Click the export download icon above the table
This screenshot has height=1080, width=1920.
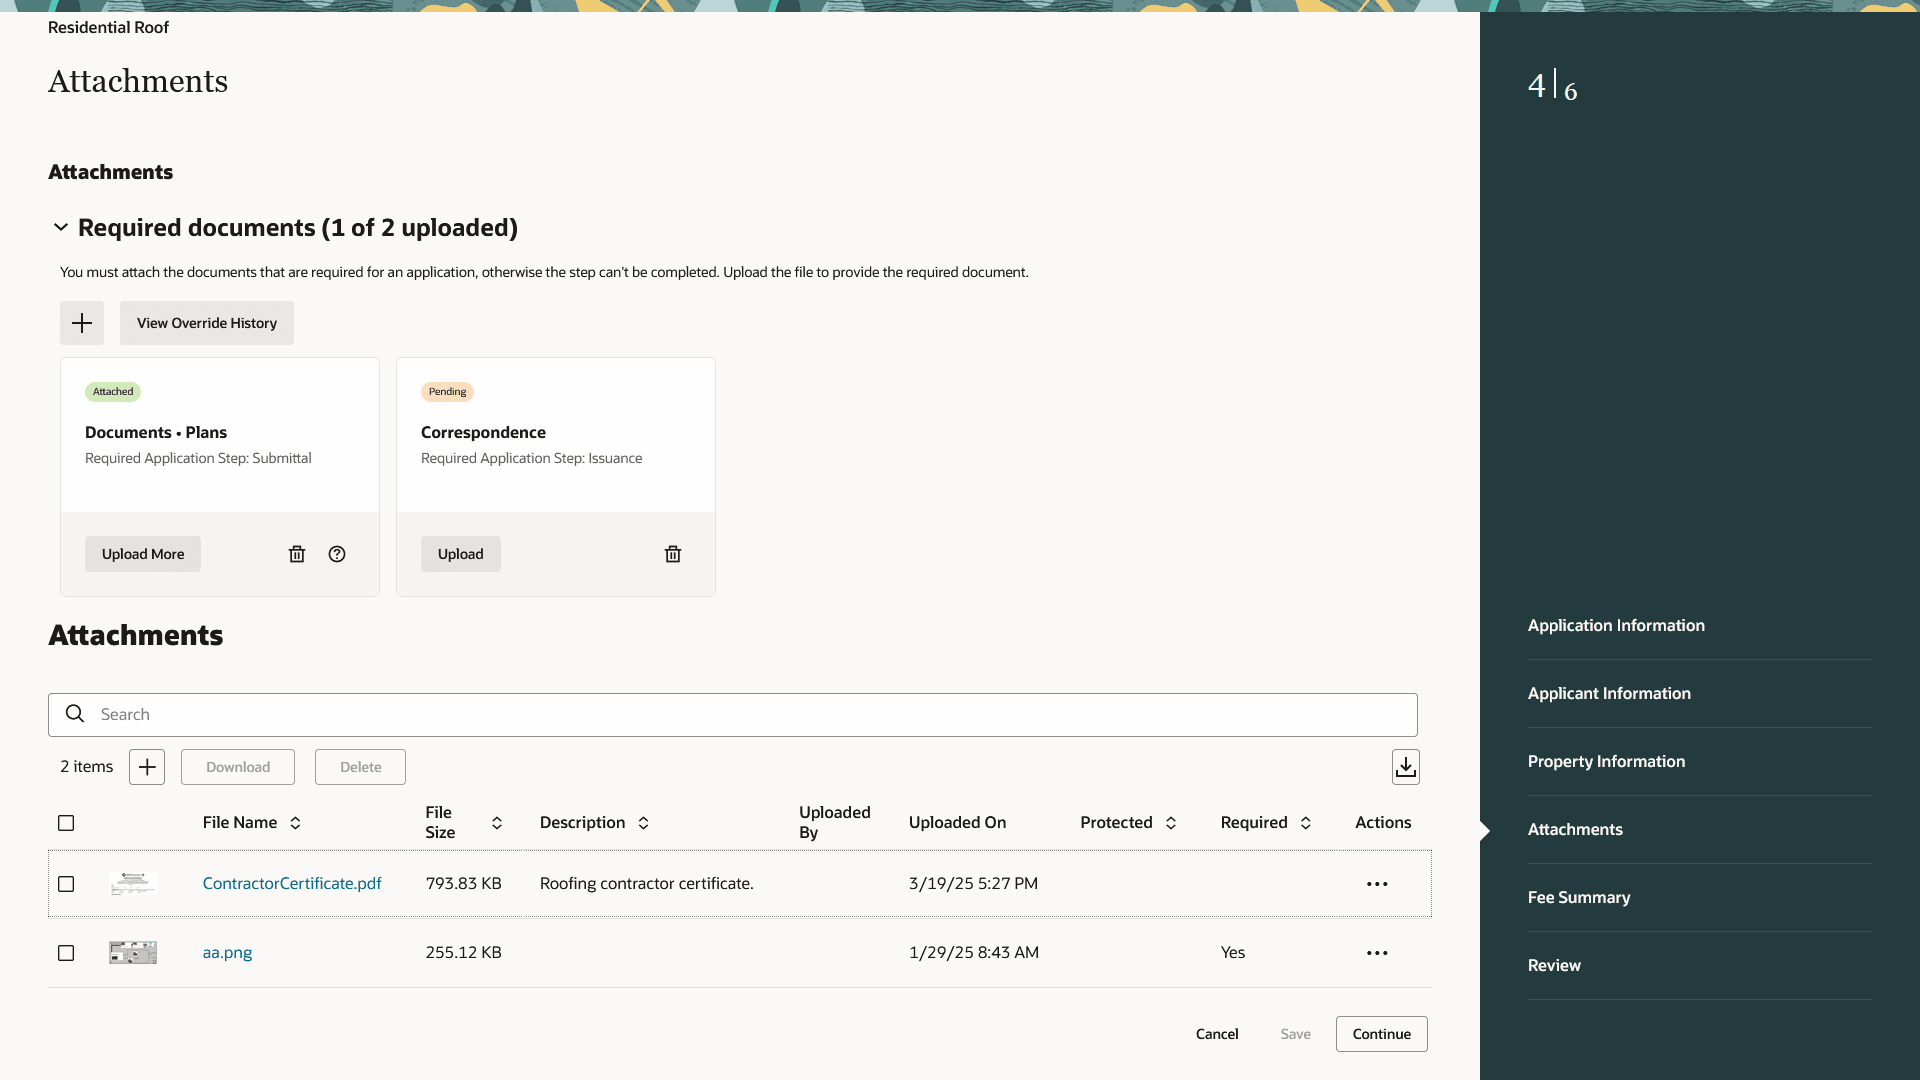coord(1406,766)
